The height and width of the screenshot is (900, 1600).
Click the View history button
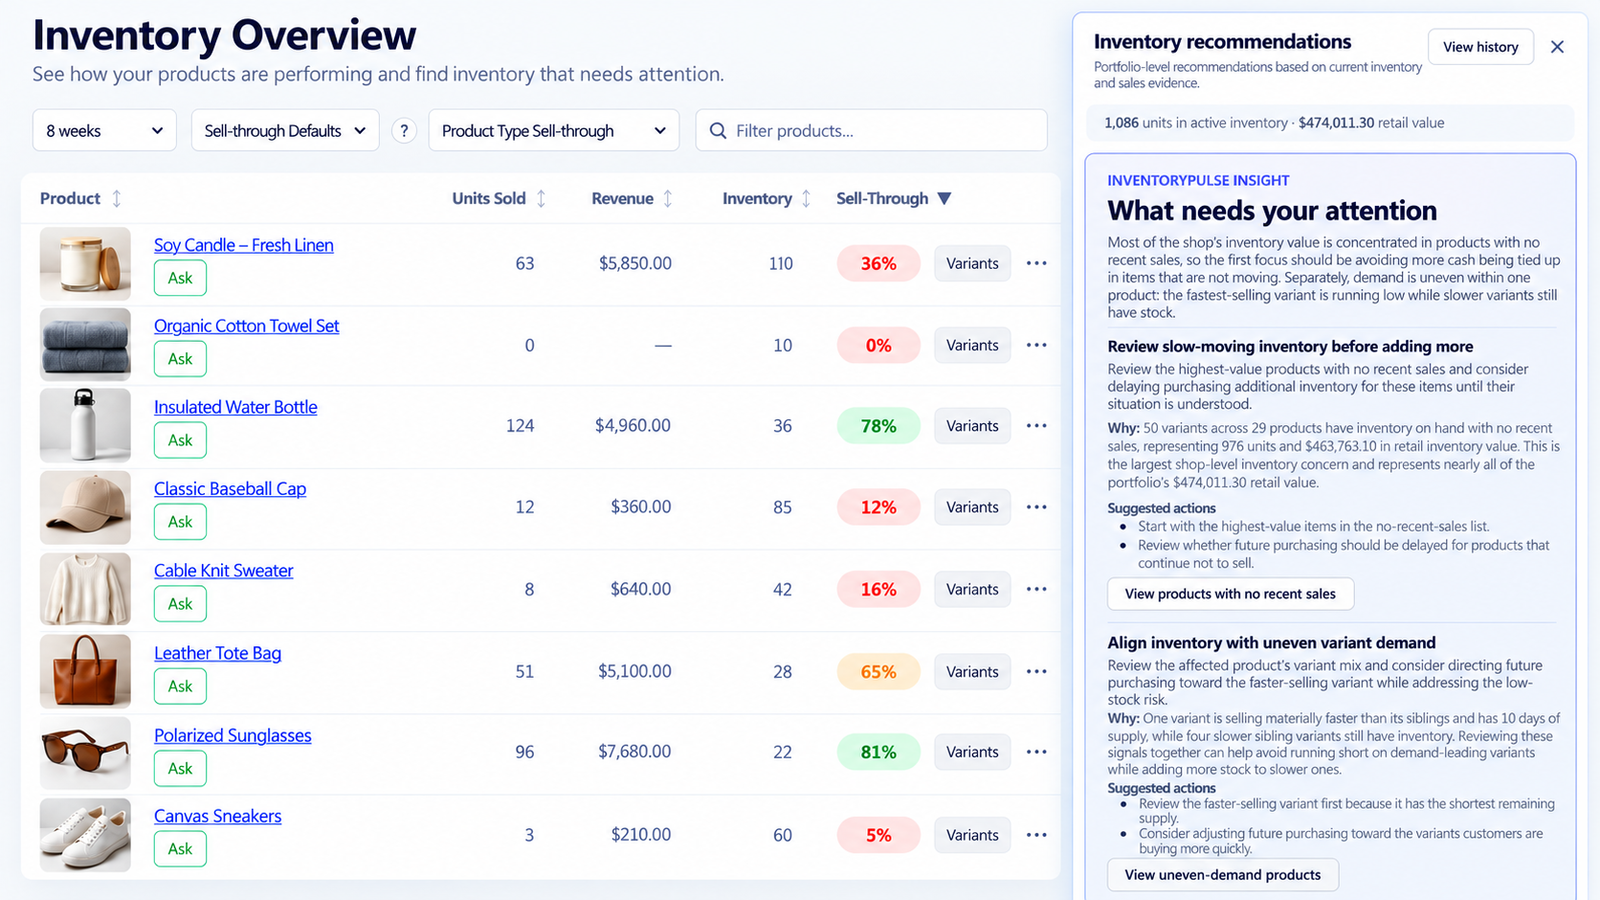[1480, 47]
